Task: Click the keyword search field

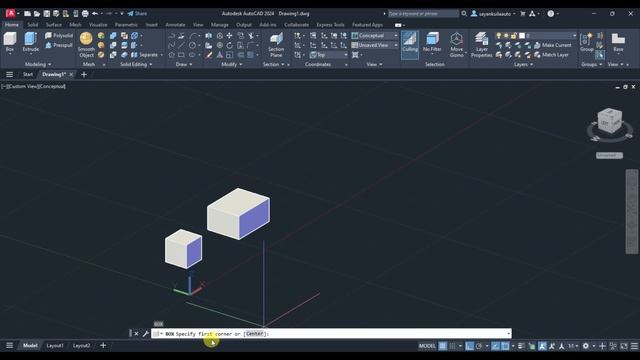Action: pyautogui.click(x=423, y=13)
